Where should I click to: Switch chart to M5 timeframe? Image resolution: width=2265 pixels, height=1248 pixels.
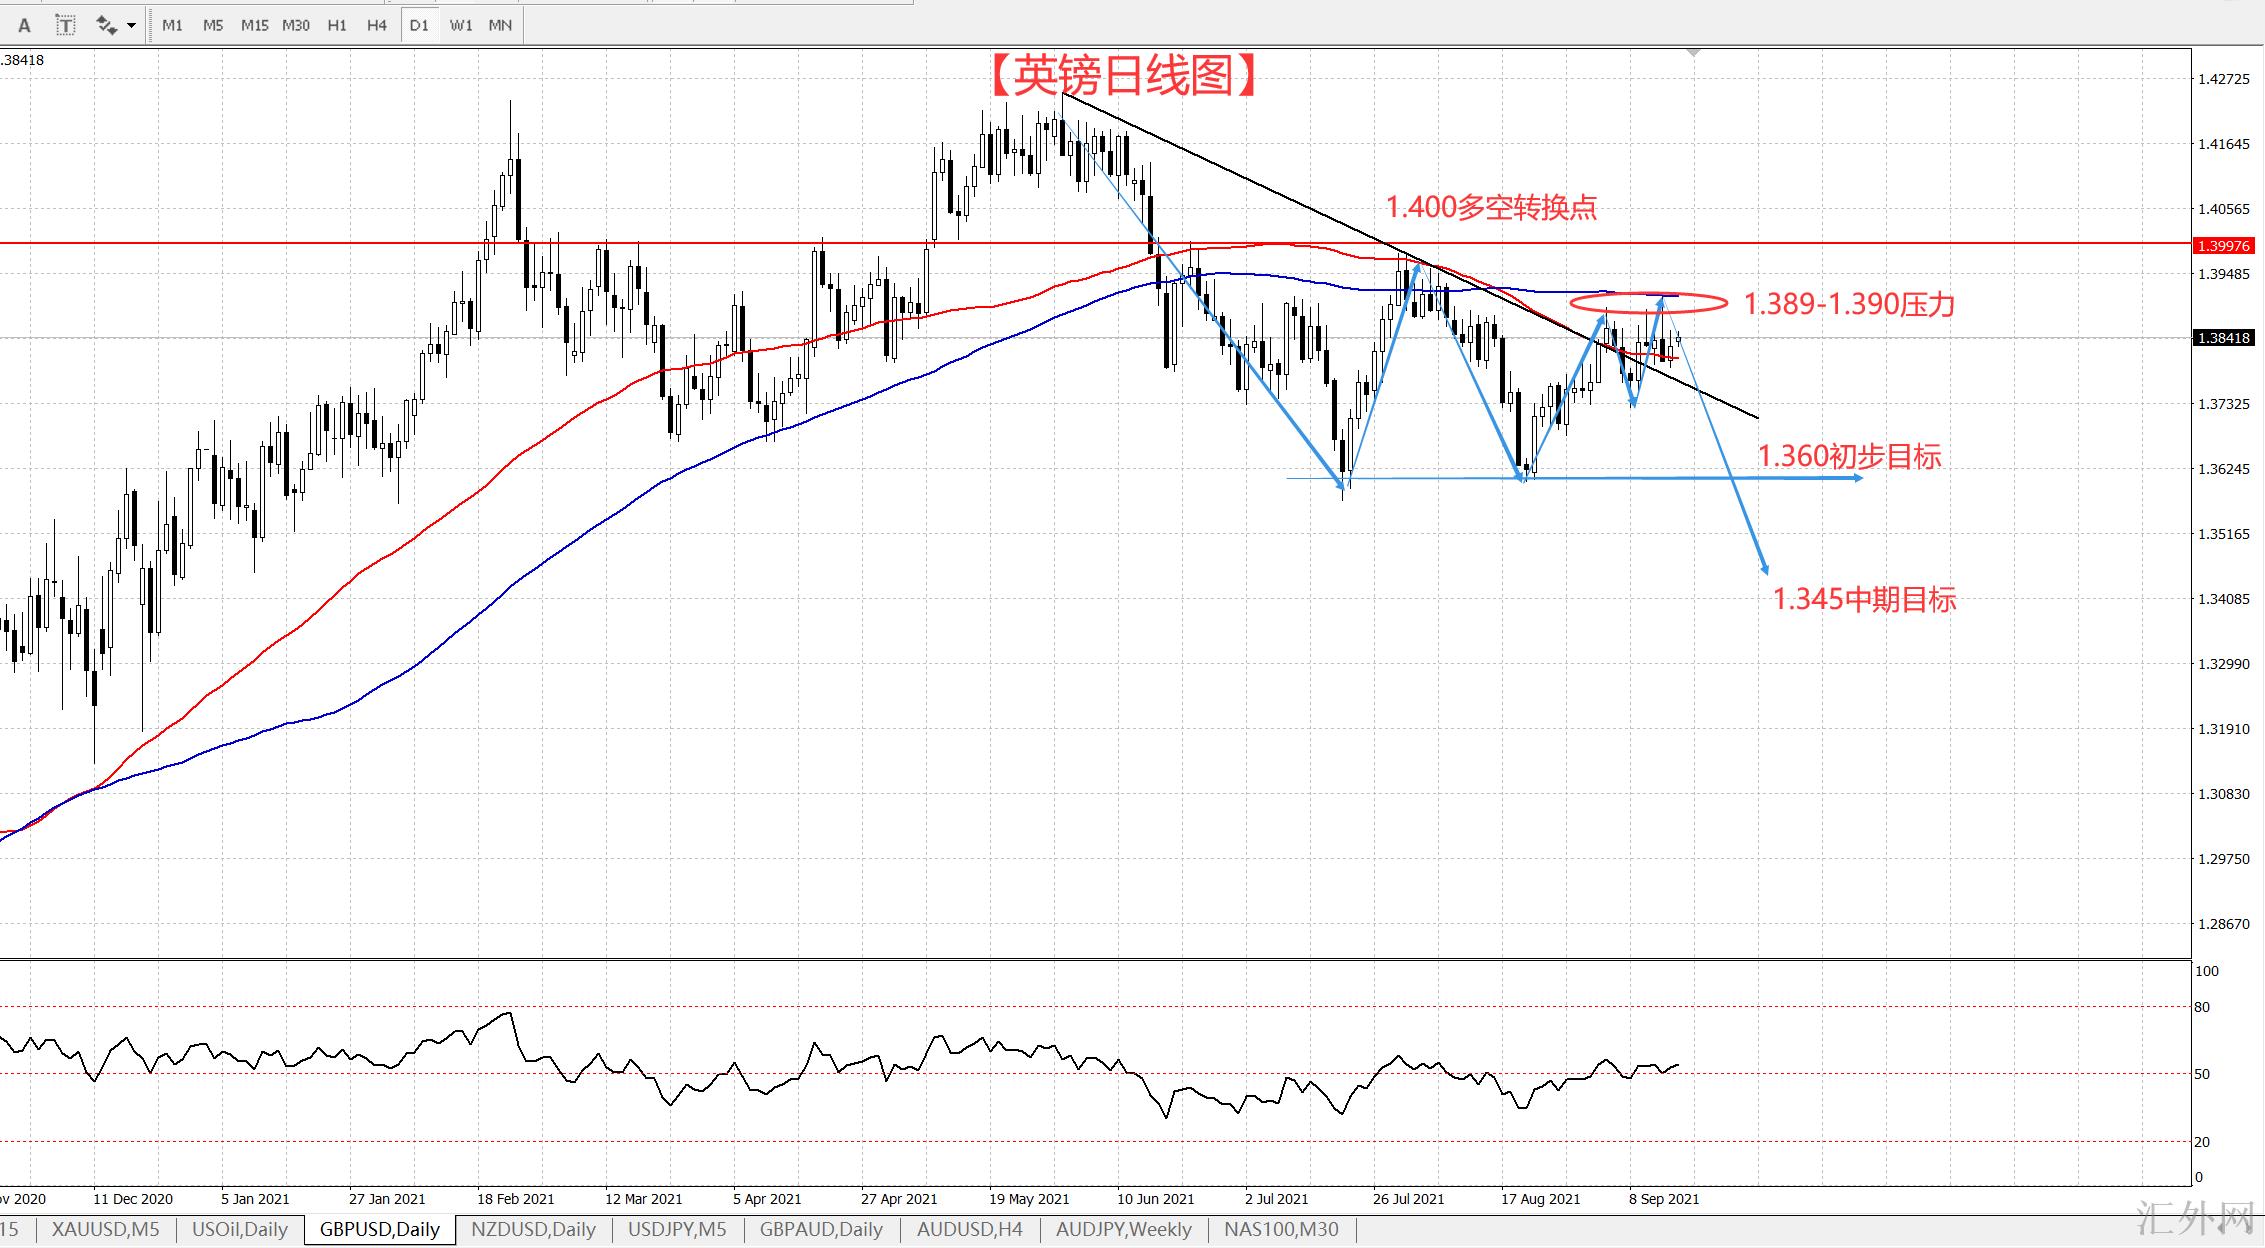tap(213, 25)
